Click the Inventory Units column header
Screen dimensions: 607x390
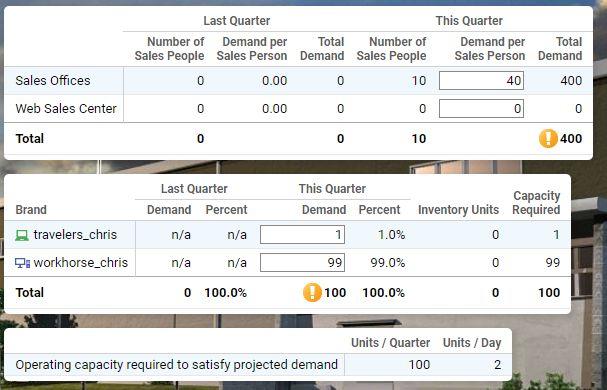coord(458,210)
